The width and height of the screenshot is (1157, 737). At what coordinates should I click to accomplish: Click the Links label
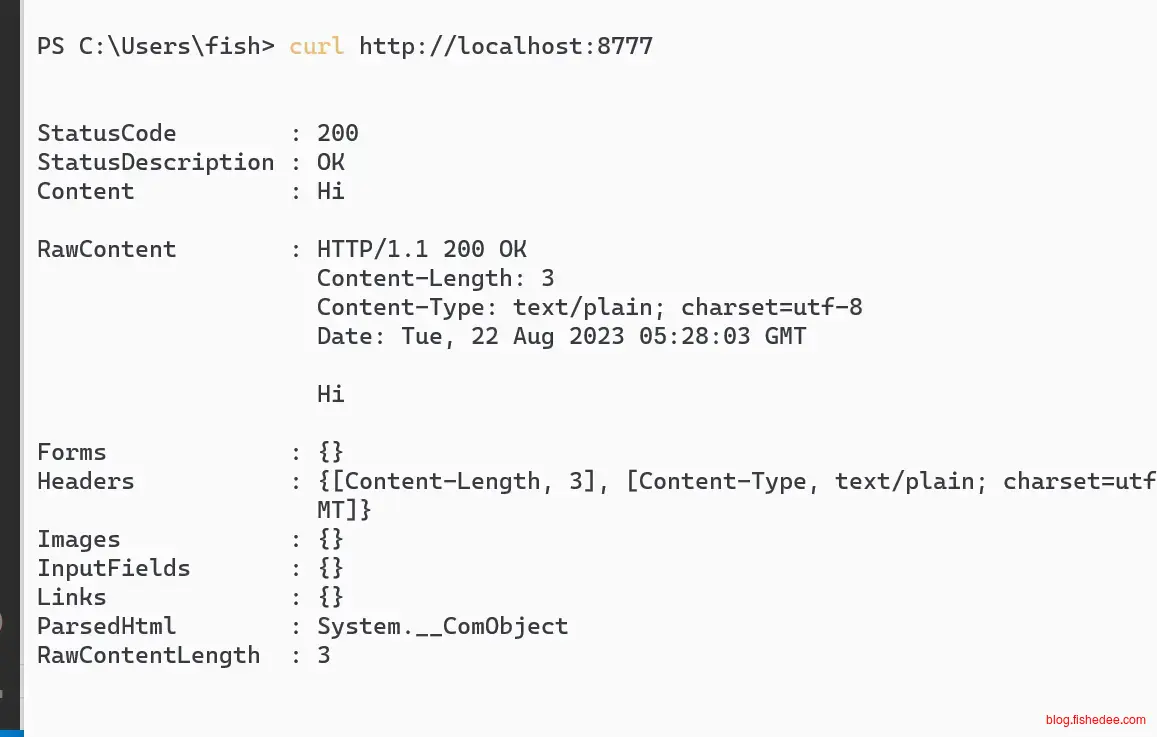point(71,597)
